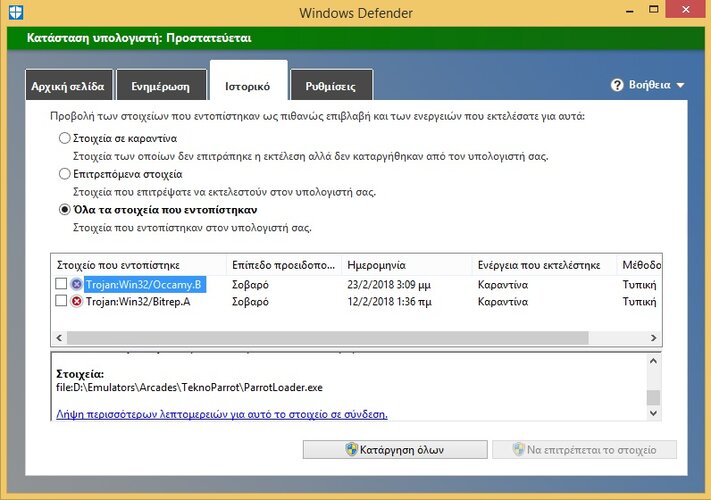Click the details pane up scroll arrow
Viewport: 711px width, 500px height.
[x=653, y=361]
